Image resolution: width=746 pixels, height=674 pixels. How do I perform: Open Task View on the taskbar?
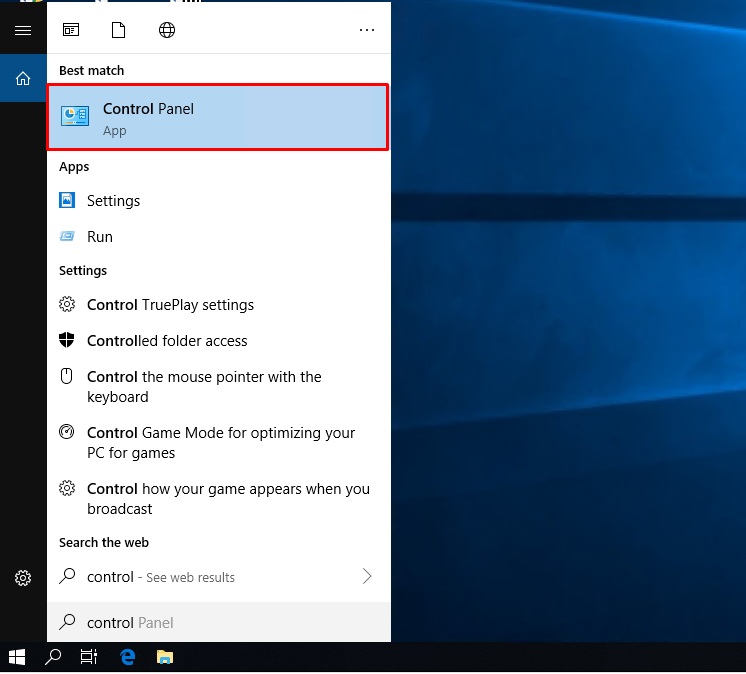(x=89, y=657)
